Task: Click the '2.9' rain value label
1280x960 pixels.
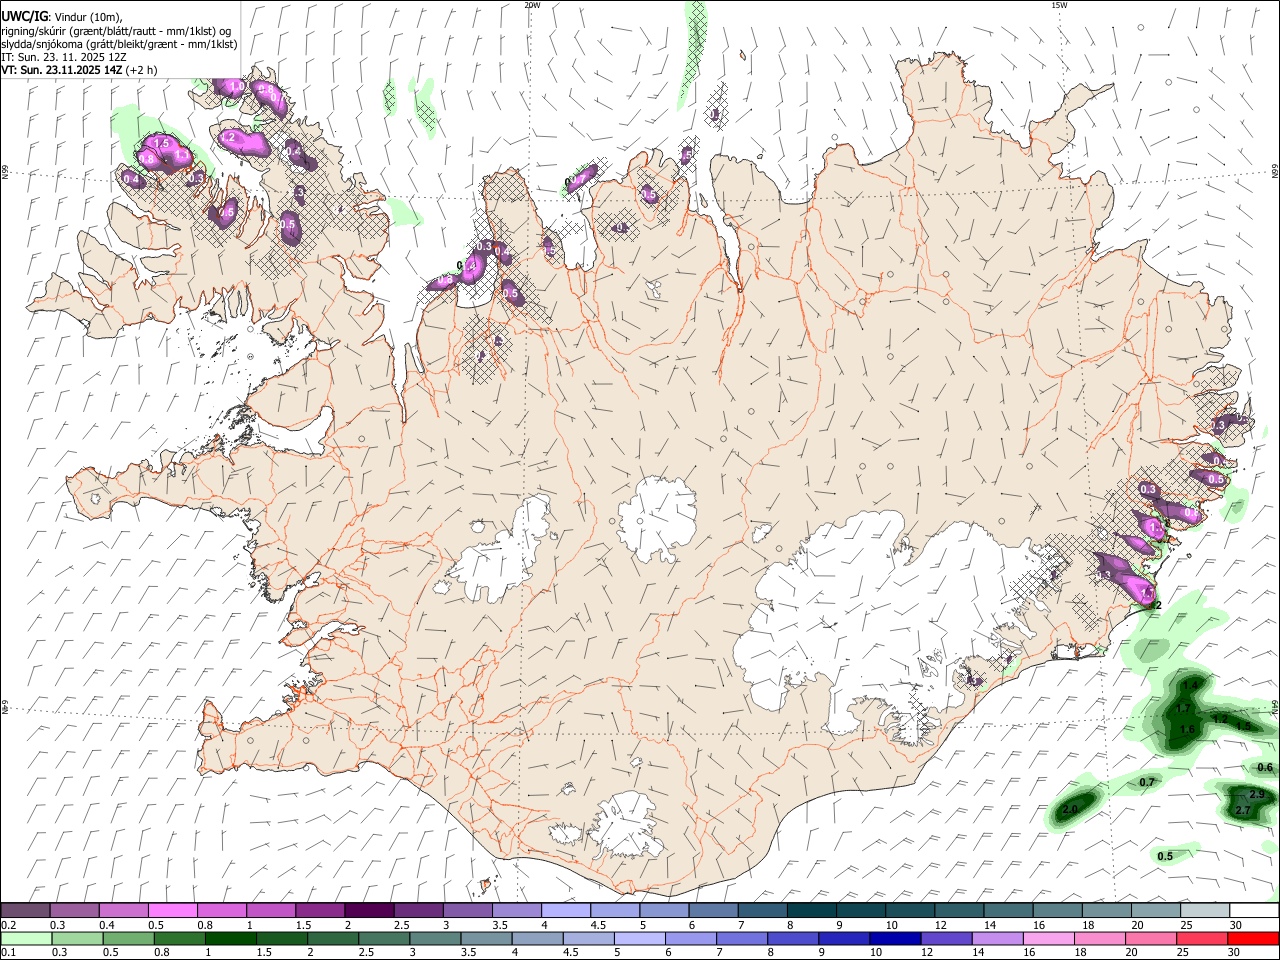Action: coord(1257,794)
